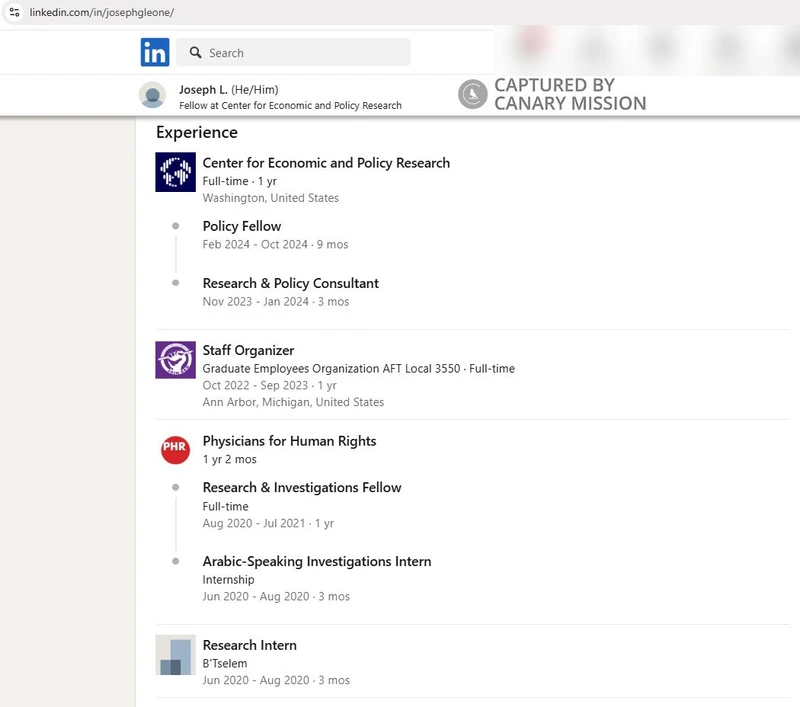Screen dimensions: 800x707
Task: Open the PHR red circle logo
Action: tap(176, 449)
